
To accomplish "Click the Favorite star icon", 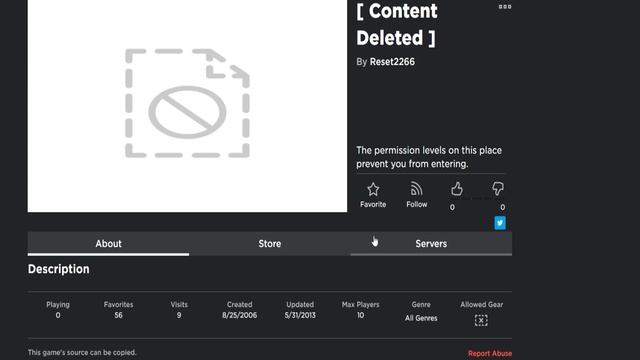I will point(373,189).
